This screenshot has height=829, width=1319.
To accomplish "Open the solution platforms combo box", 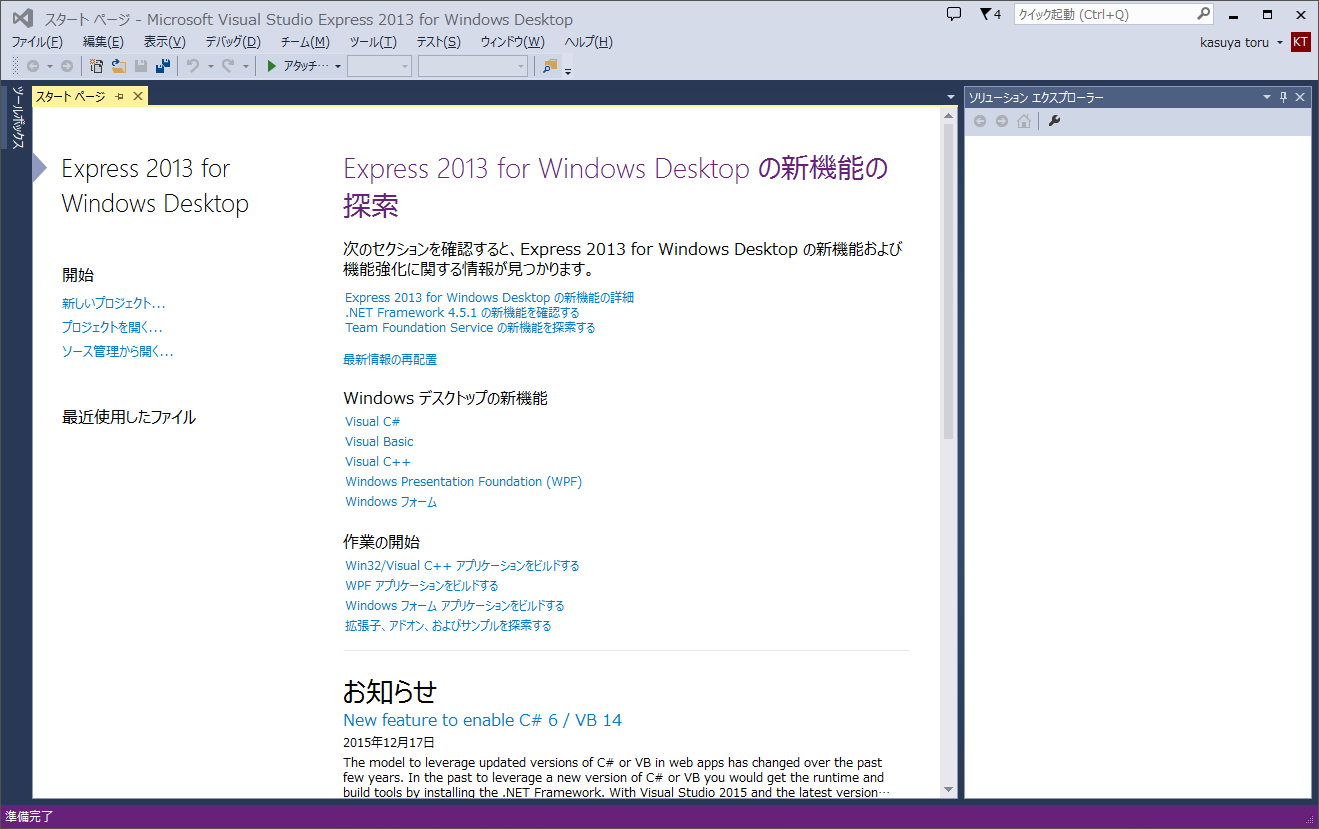I will [x=473, y=66].
